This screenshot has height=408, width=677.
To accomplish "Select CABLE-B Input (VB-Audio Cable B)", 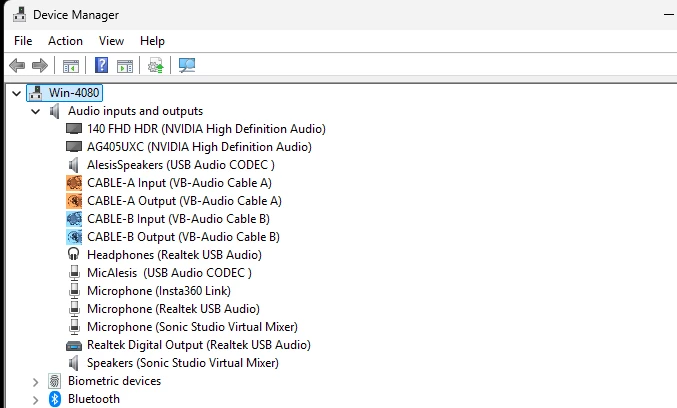I will [x=178, y=219].
